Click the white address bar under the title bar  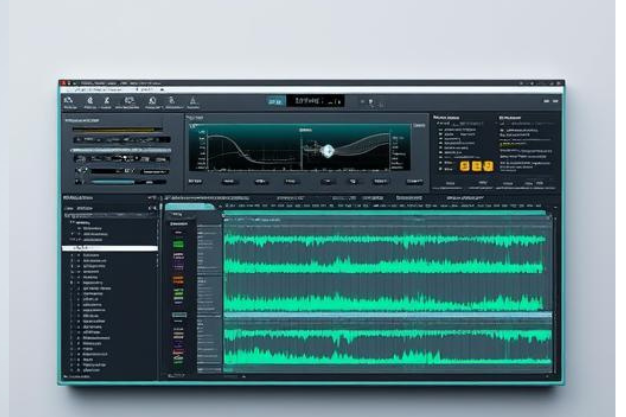click(x=313, y=90)
